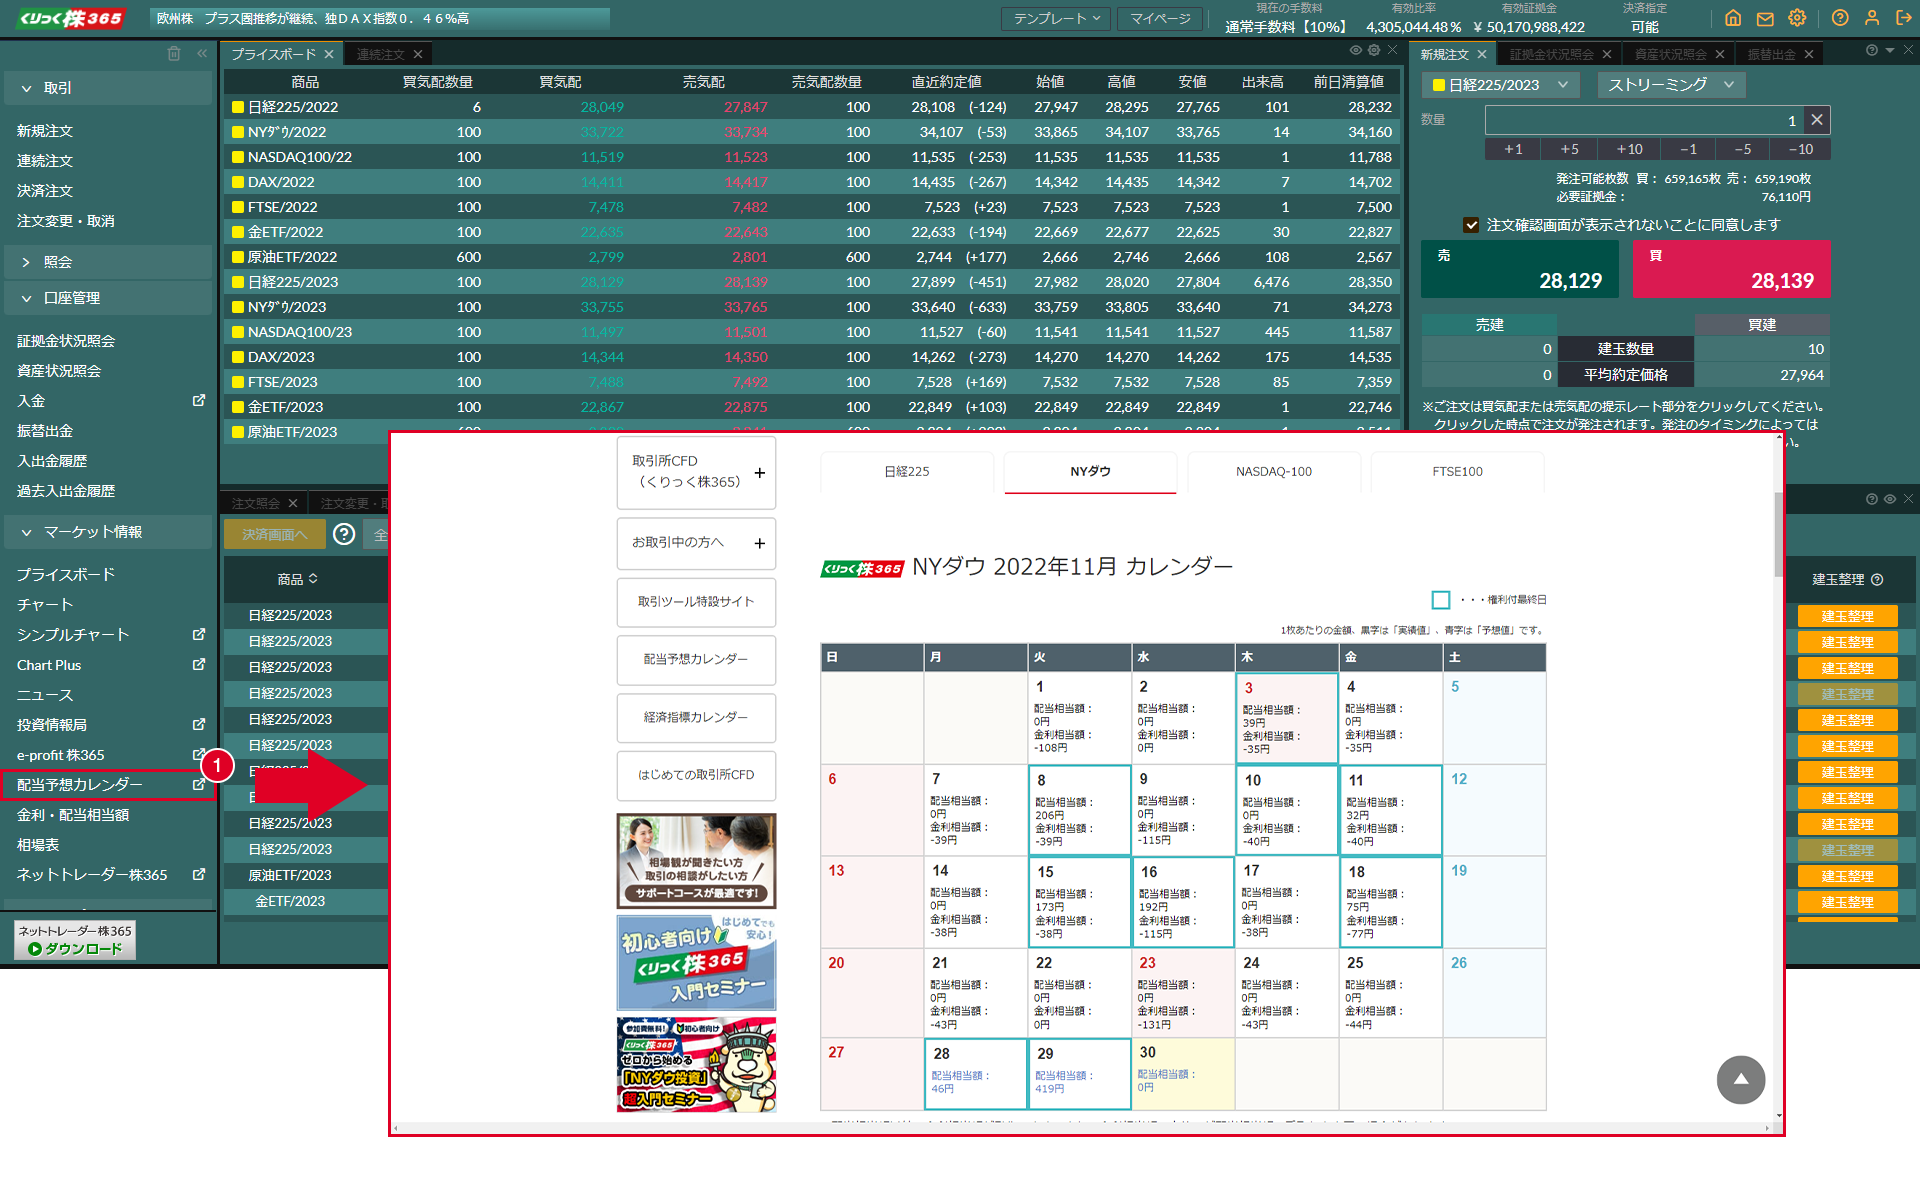Click the くりっく株365 logo
The image size is (1920, 1191).
(69, 18)
